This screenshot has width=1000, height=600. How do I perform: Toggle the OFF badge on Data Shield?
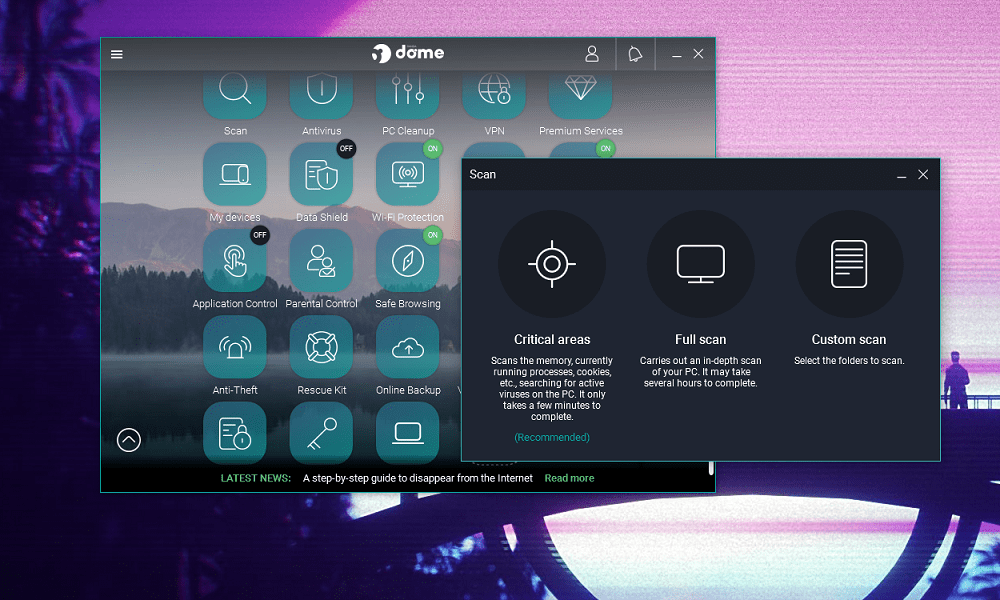[x=346, y=149]
